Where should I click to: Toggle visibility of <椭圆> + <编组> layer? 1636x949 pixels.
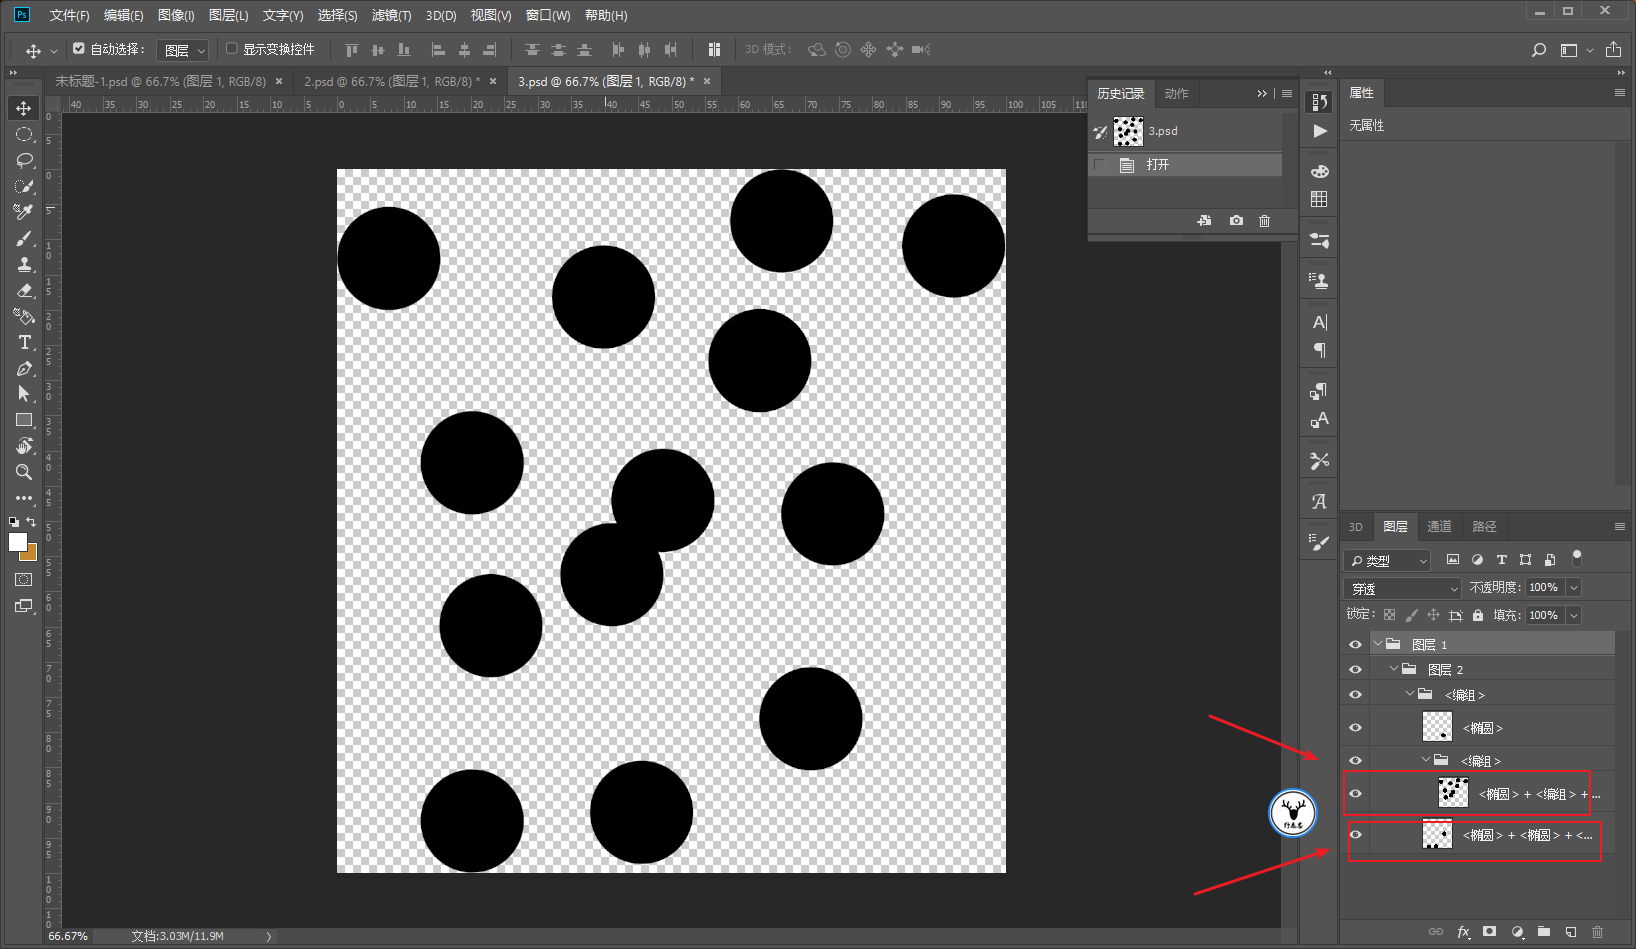tap(1355, 793)
